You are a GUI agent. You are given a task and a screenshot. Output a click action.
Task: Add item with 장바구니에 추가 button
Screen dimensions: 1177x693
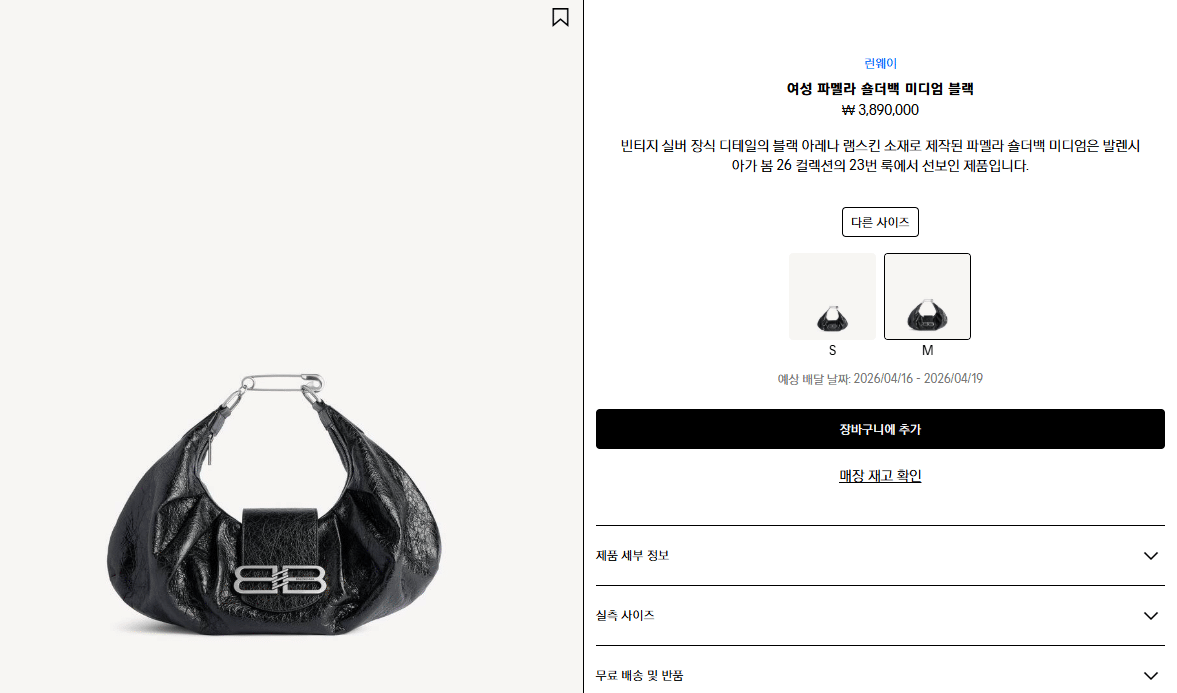[880, 429]
